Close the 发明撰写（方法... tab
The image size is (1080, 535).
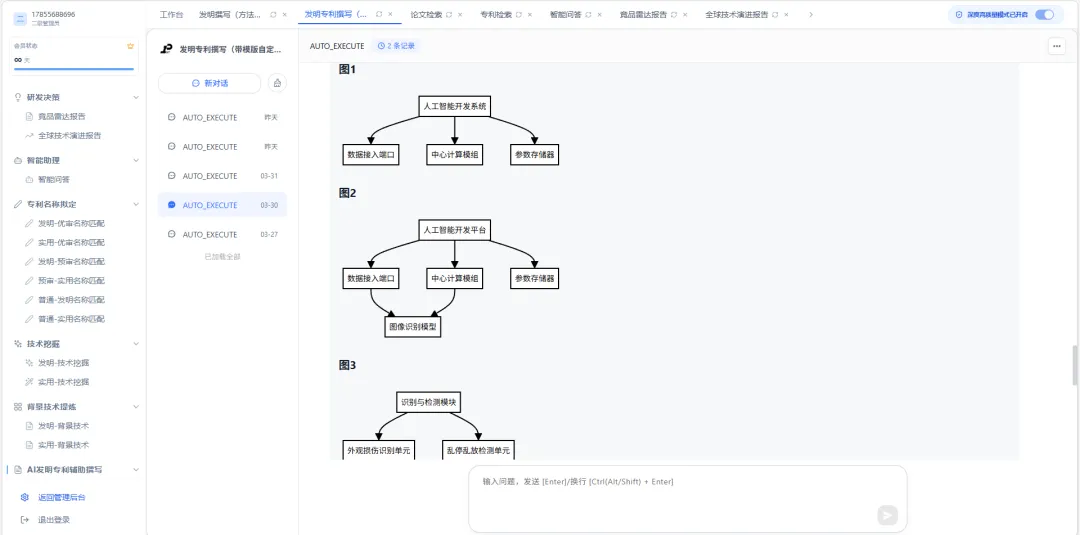pyautogui.click(x=284, y=14)
